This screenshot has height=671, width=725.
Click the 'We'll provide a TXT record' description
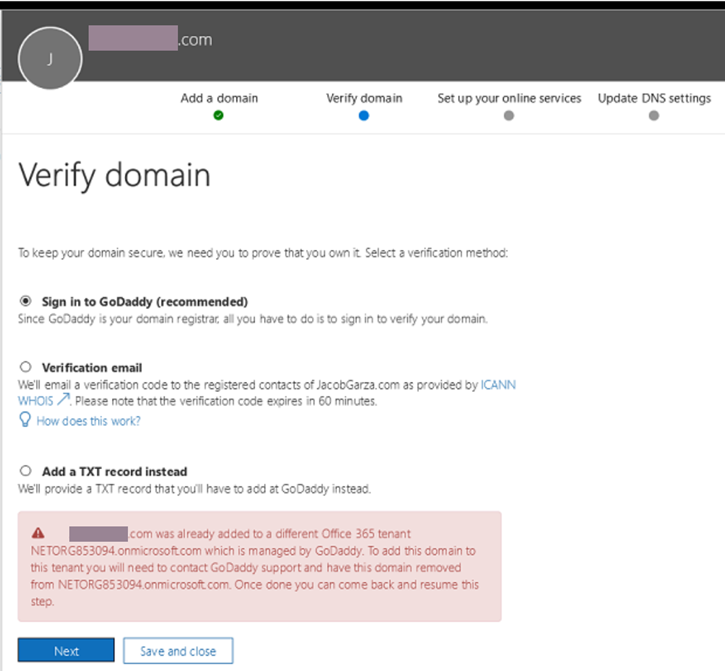click(x=194, y=489)
